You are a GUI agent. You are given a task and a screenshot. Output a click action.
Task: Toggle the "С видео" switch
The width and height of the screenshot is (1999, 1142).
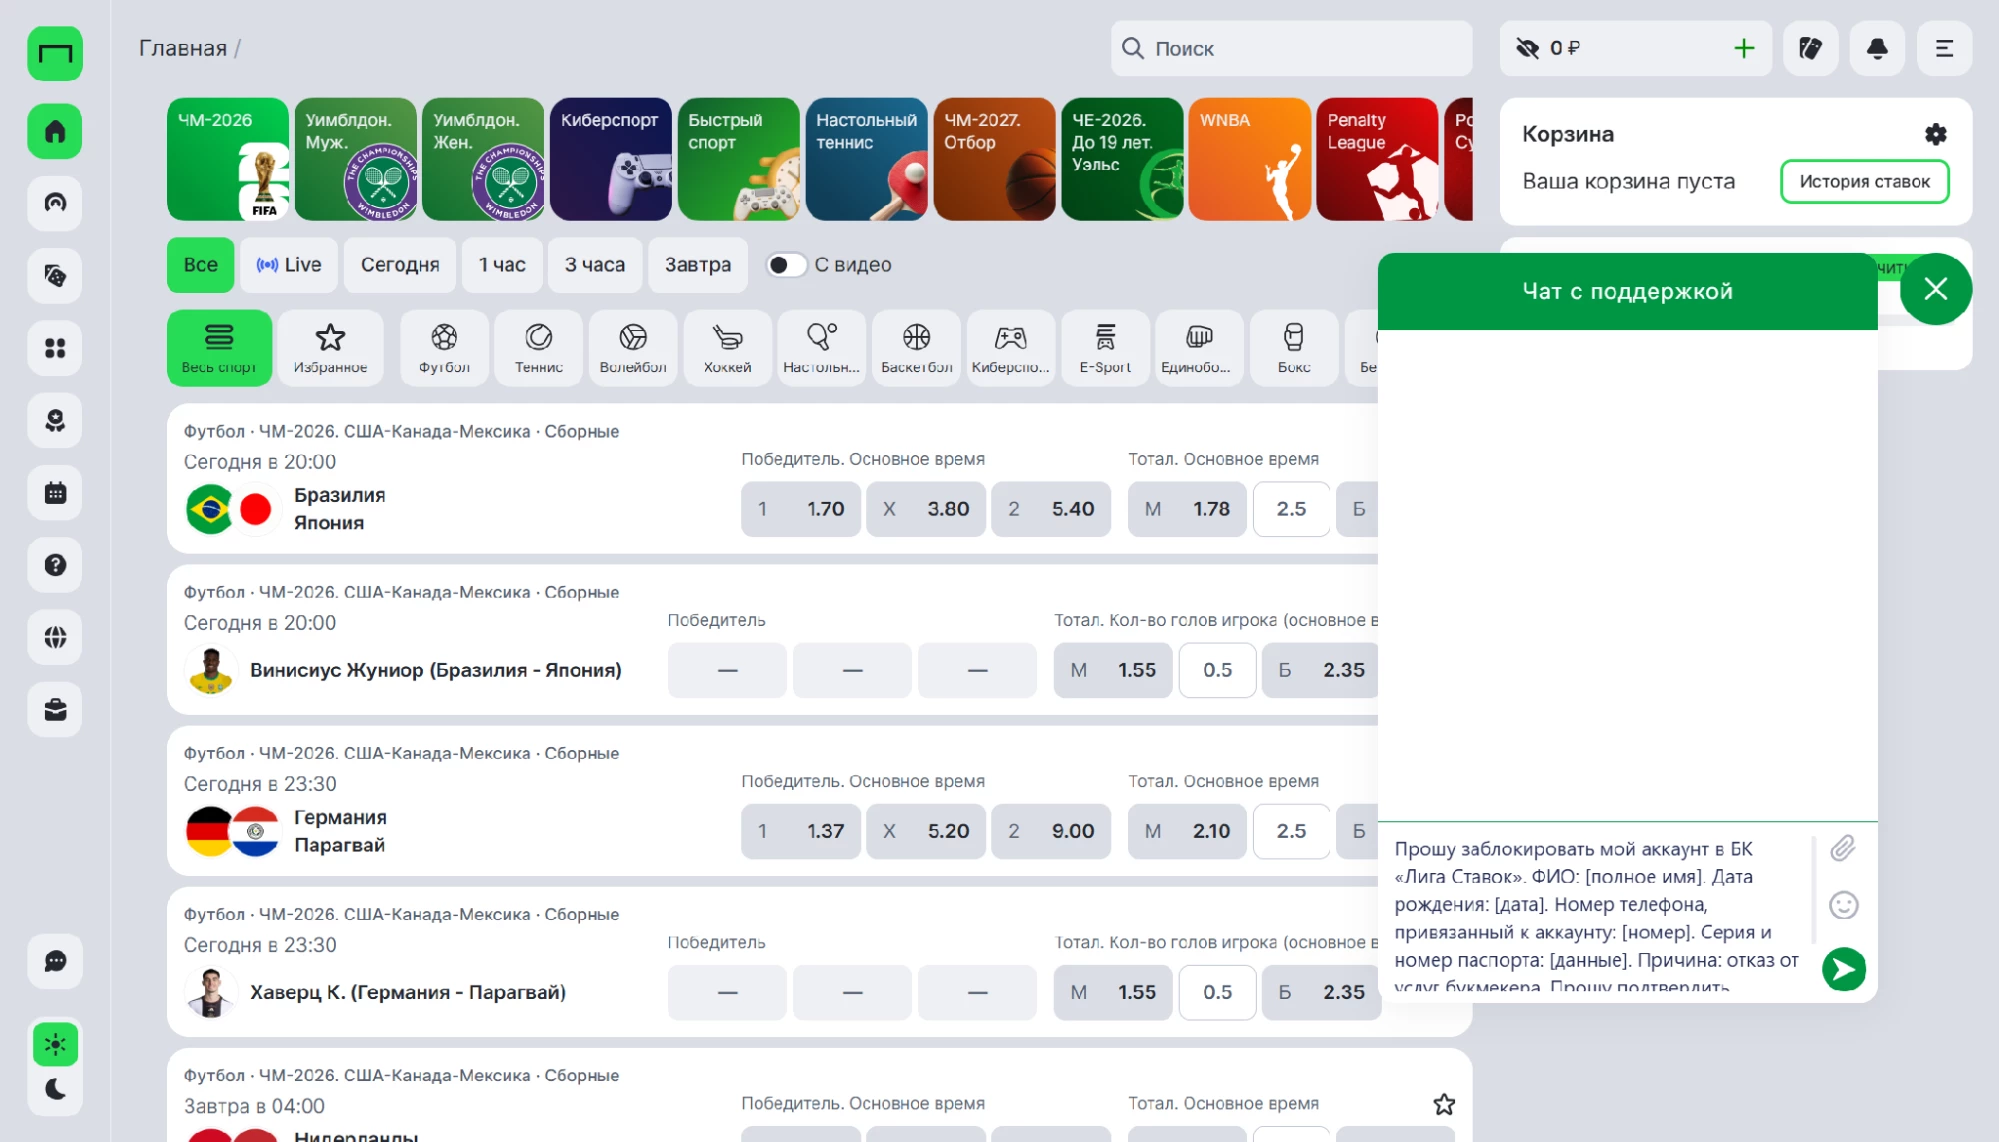coord(785,265)
